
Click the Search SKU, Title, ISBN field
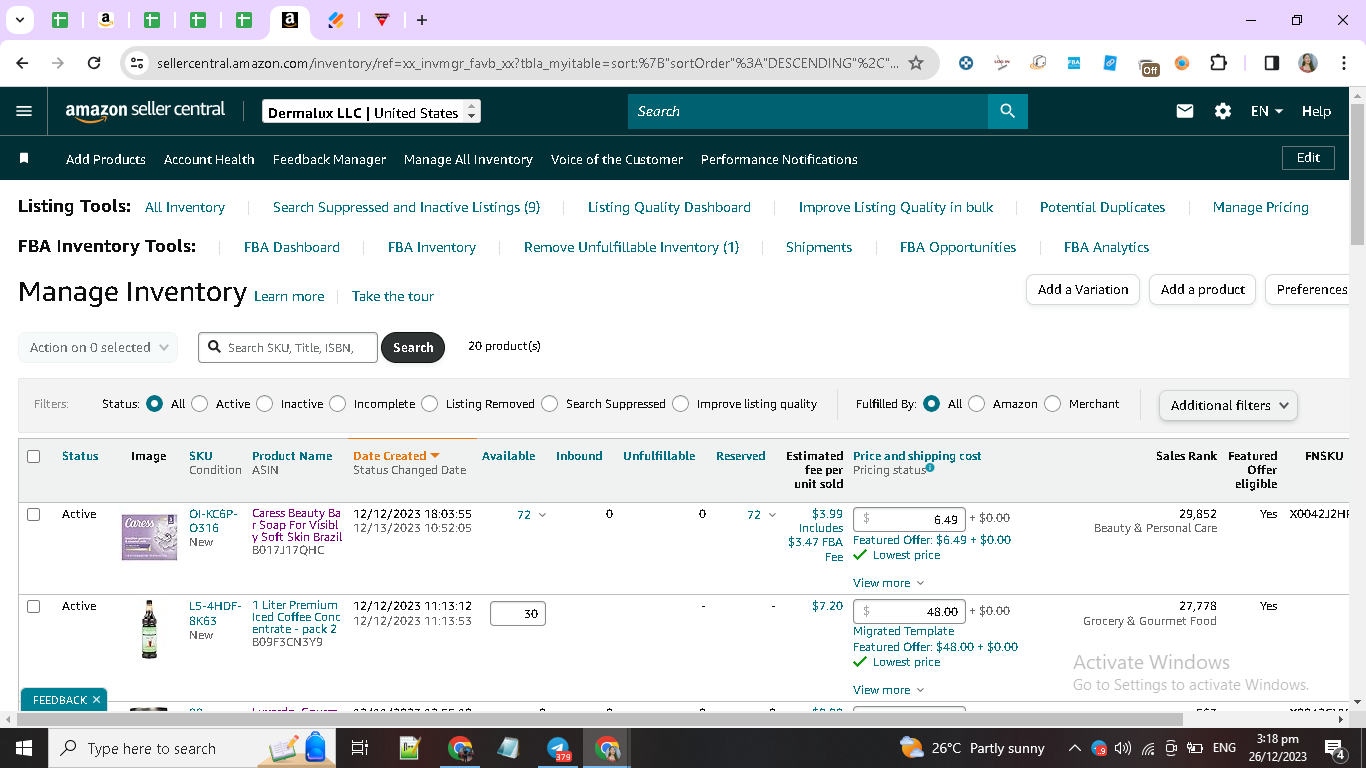(x=288, y=347)
